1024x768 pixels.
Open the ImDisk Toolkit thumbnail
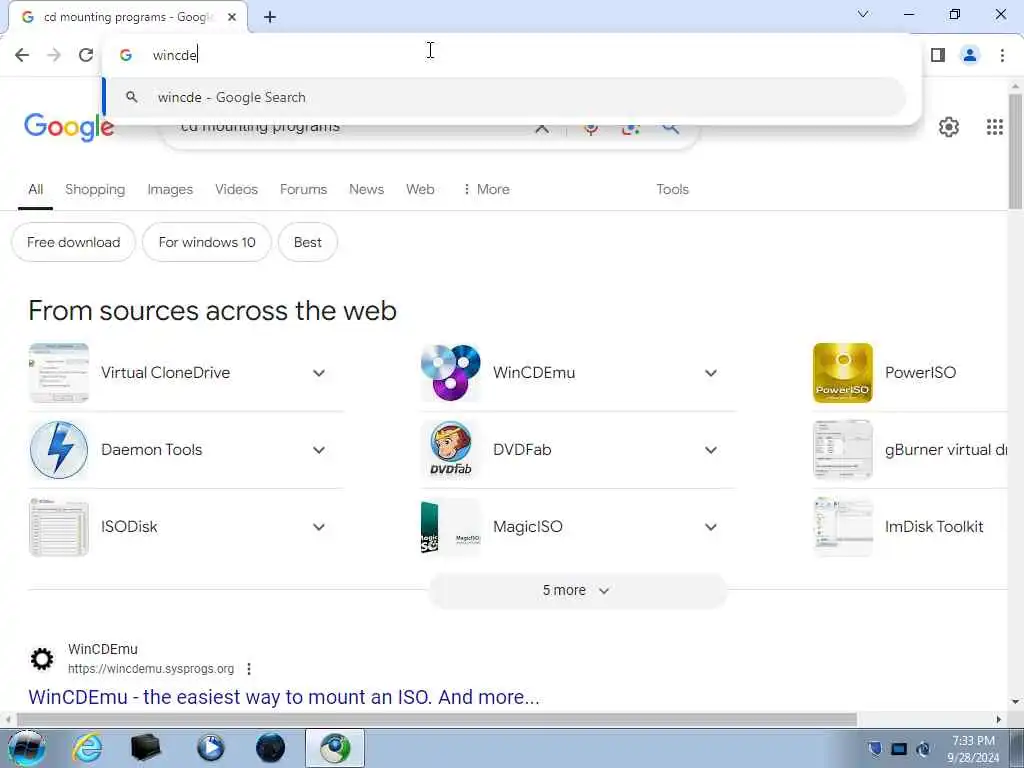click(842, 527)
